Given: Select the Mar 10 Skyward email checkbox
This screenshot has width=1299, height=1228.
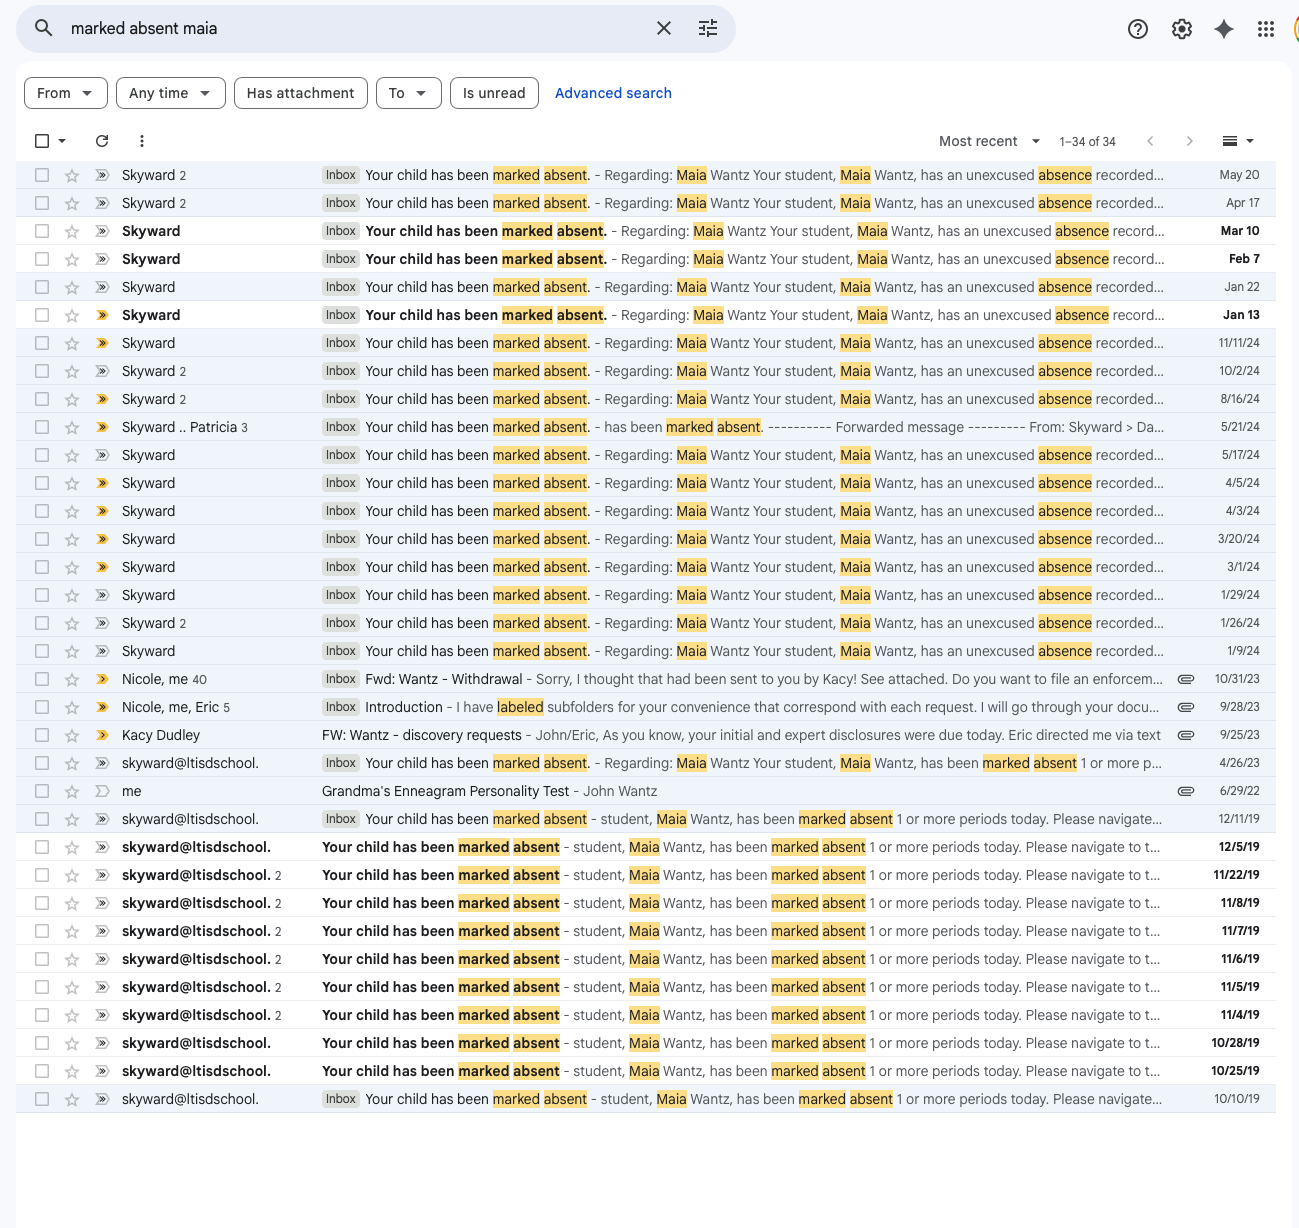Looking at the screenshot, I should pyautogui.click(x=42, y=231).
